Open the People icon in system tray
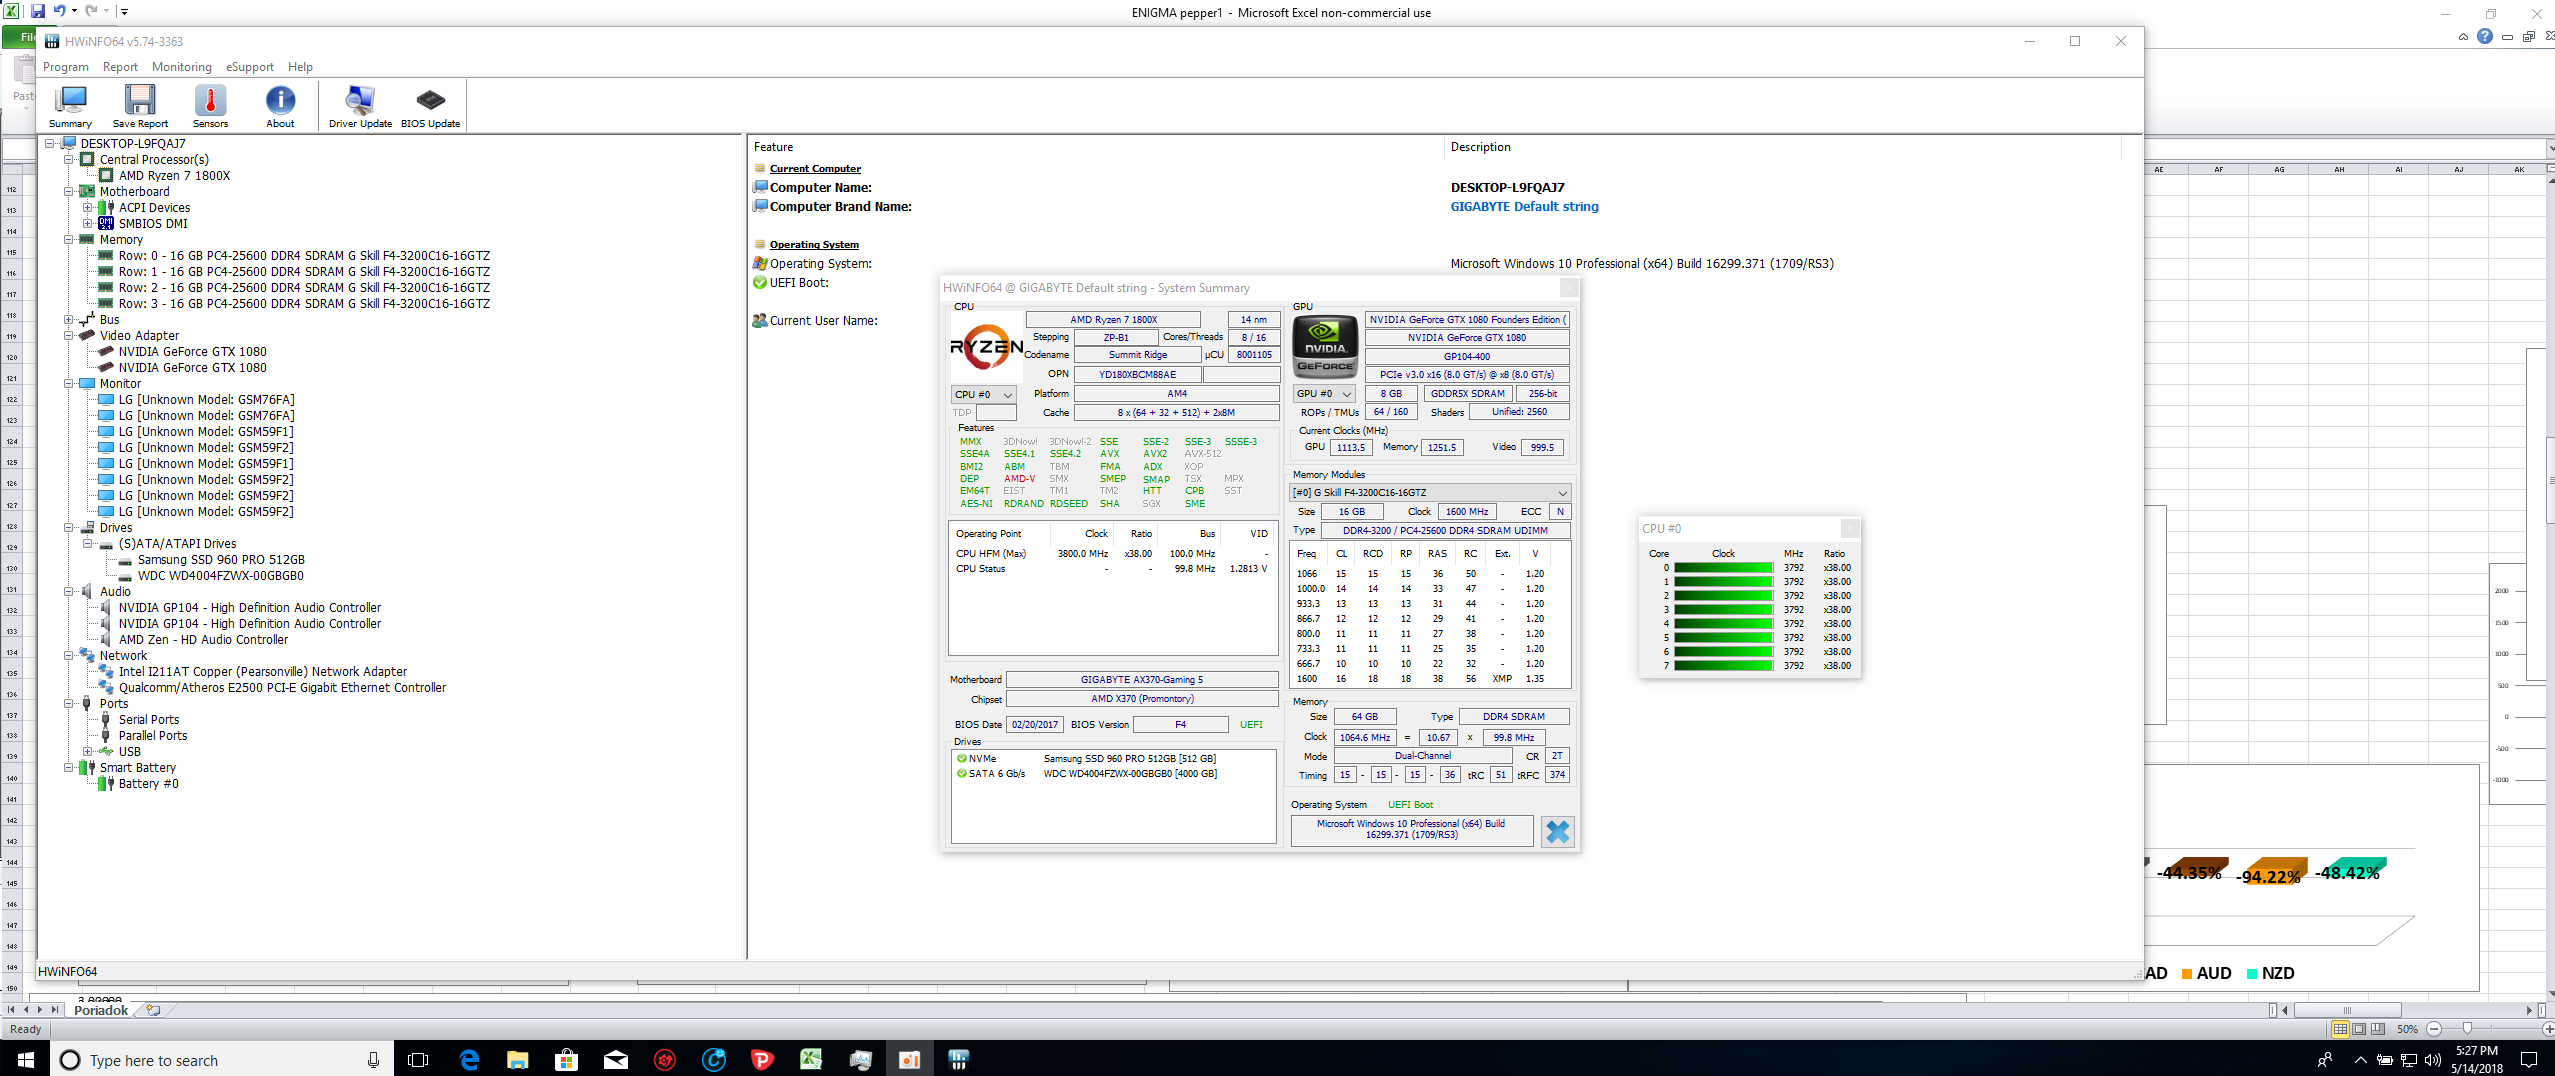 2325,1060
